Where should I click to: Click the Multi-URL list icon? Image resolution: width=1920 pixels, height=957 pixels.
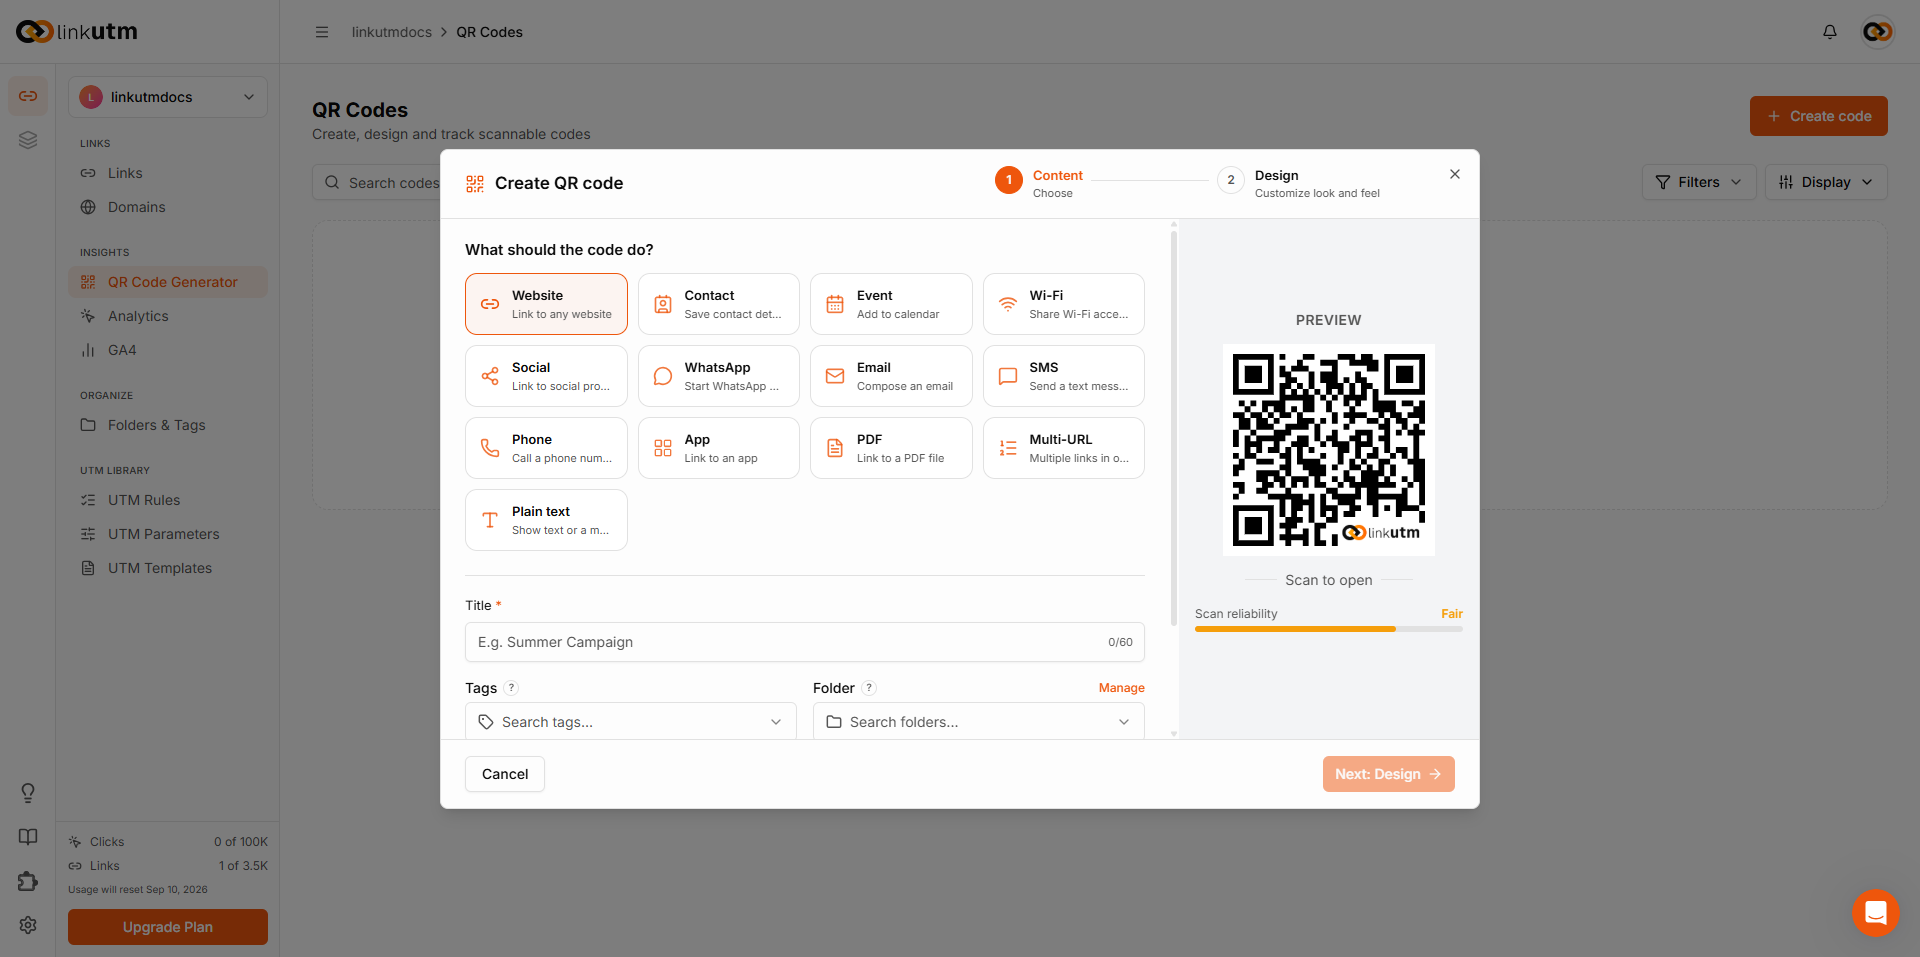click(x=1008, y=448)
